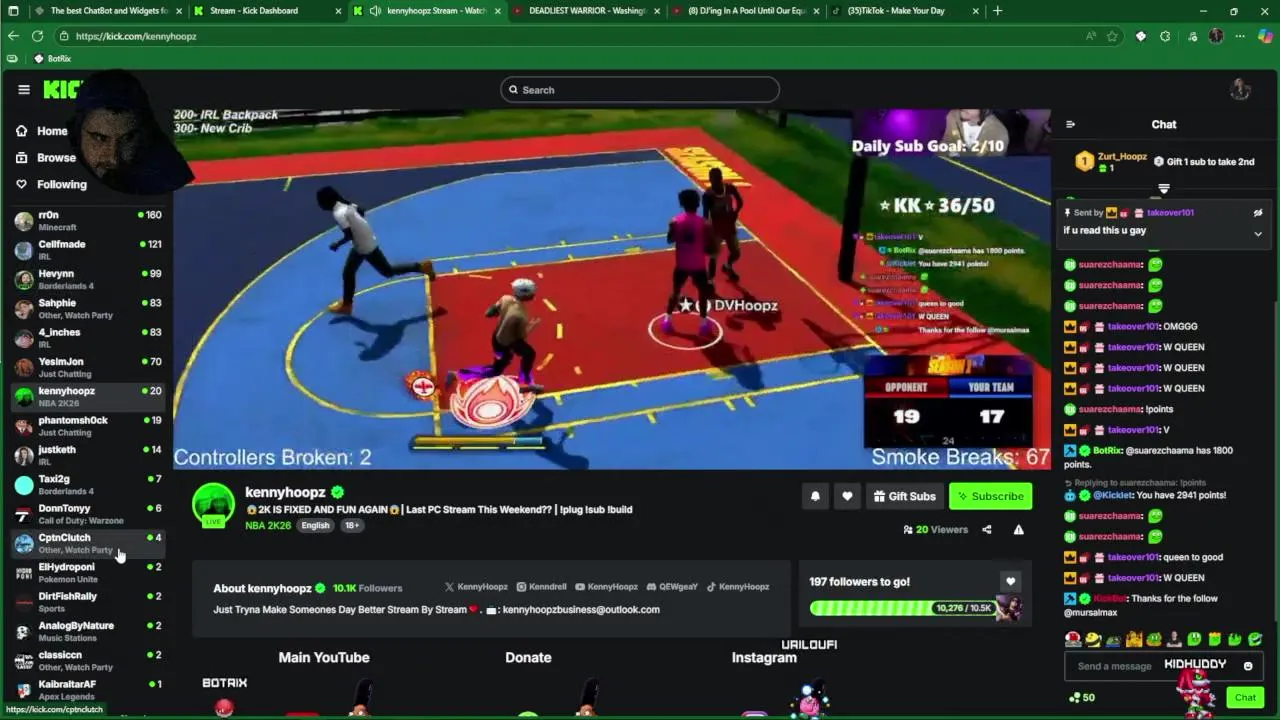The width and height of the screenshot is (1280, 720).
Task: Switch to Stream - Kick Dashboard tab
Action: pyautogui.click(x=266, y=11)
